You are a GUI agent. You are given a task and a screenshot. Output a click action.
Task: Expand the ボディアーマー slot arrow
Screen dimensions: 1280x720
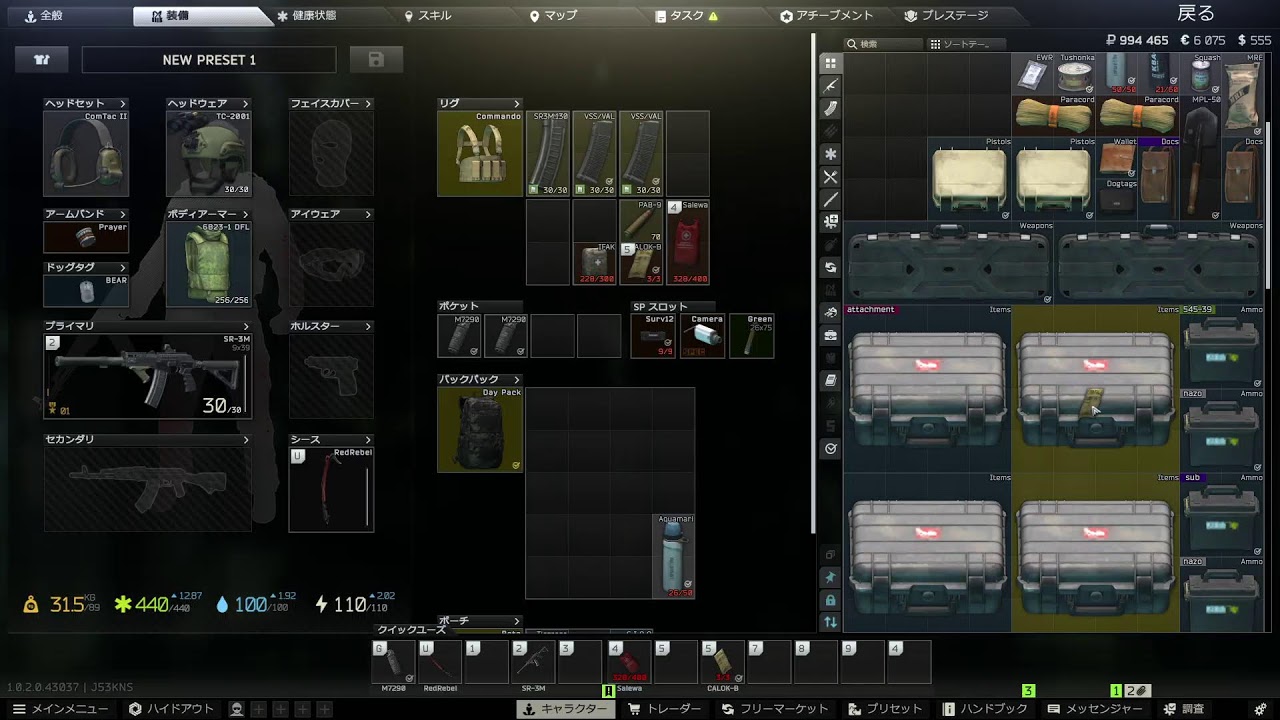click(x=245, y=214)
